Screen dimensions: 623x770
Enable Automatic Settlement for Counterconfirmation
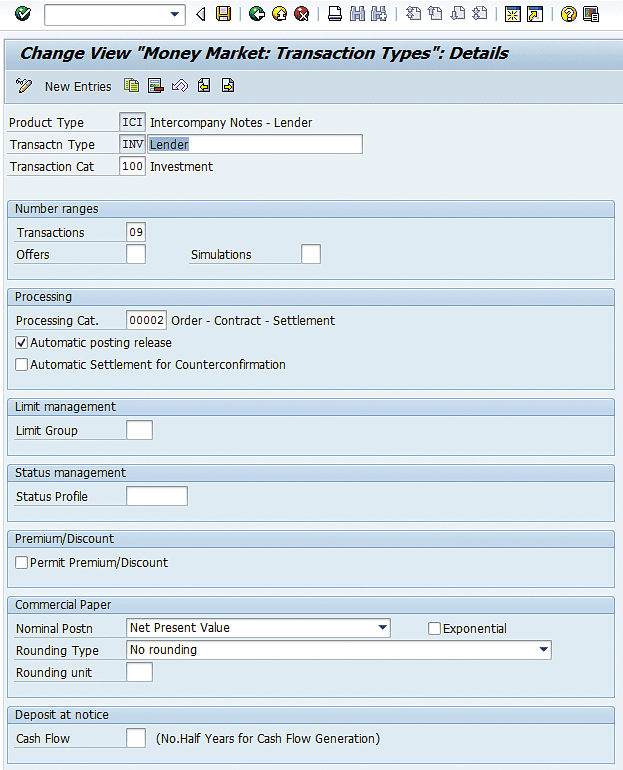tap(22, 365)
